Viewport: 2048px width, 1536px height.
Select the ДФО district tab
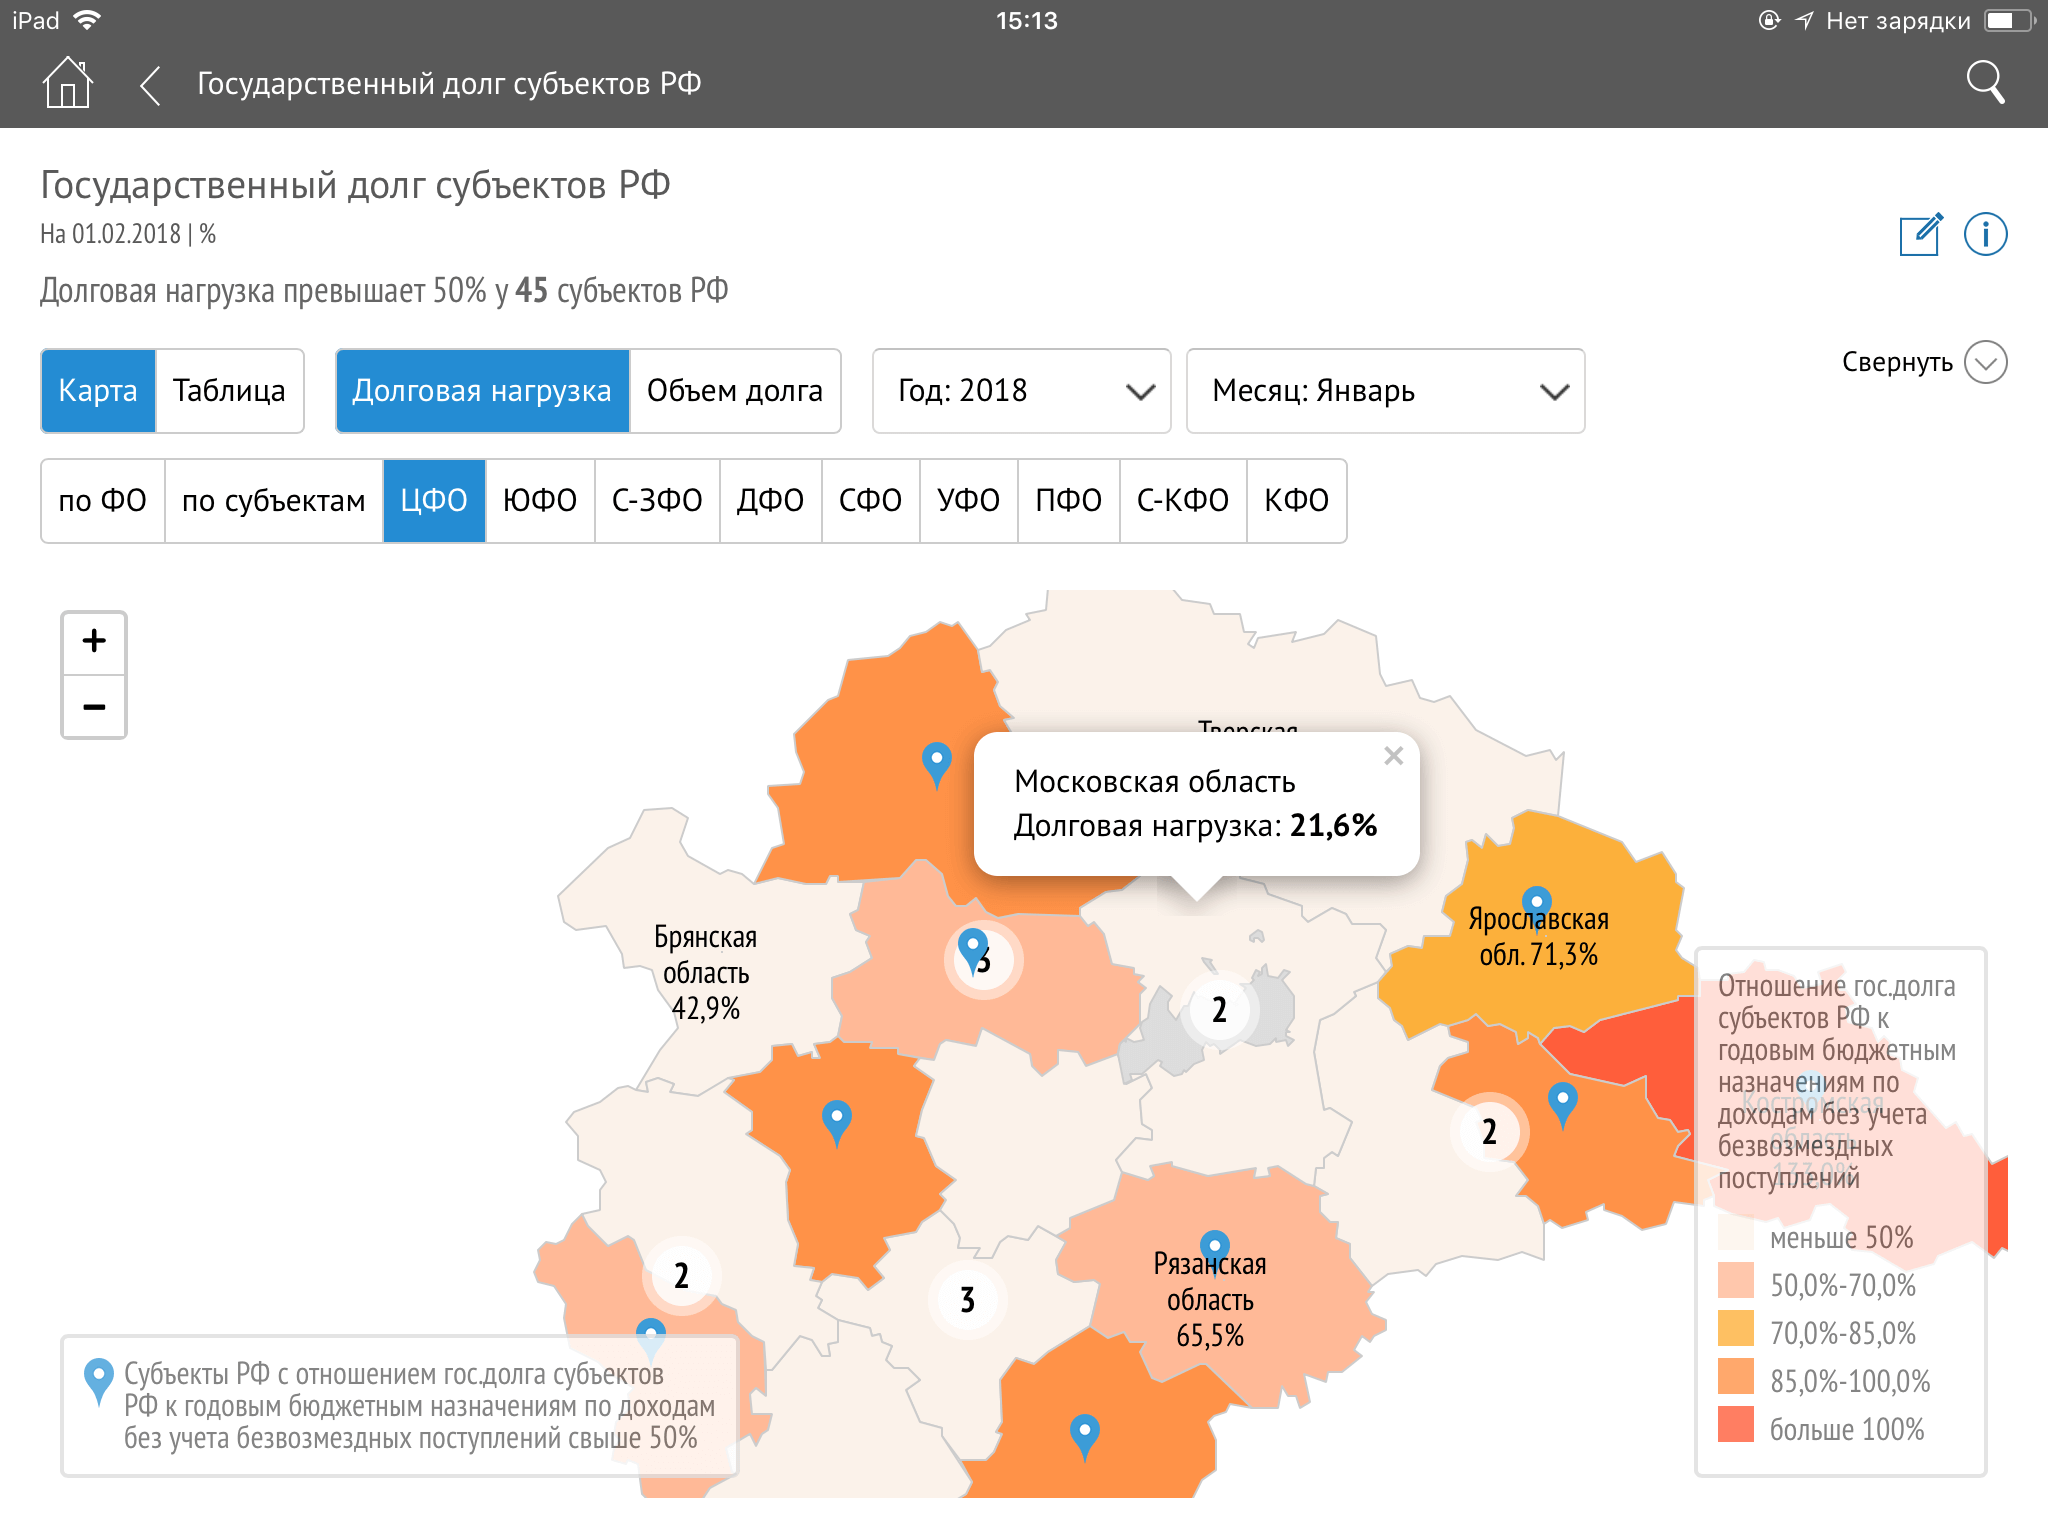coord(770,501)
